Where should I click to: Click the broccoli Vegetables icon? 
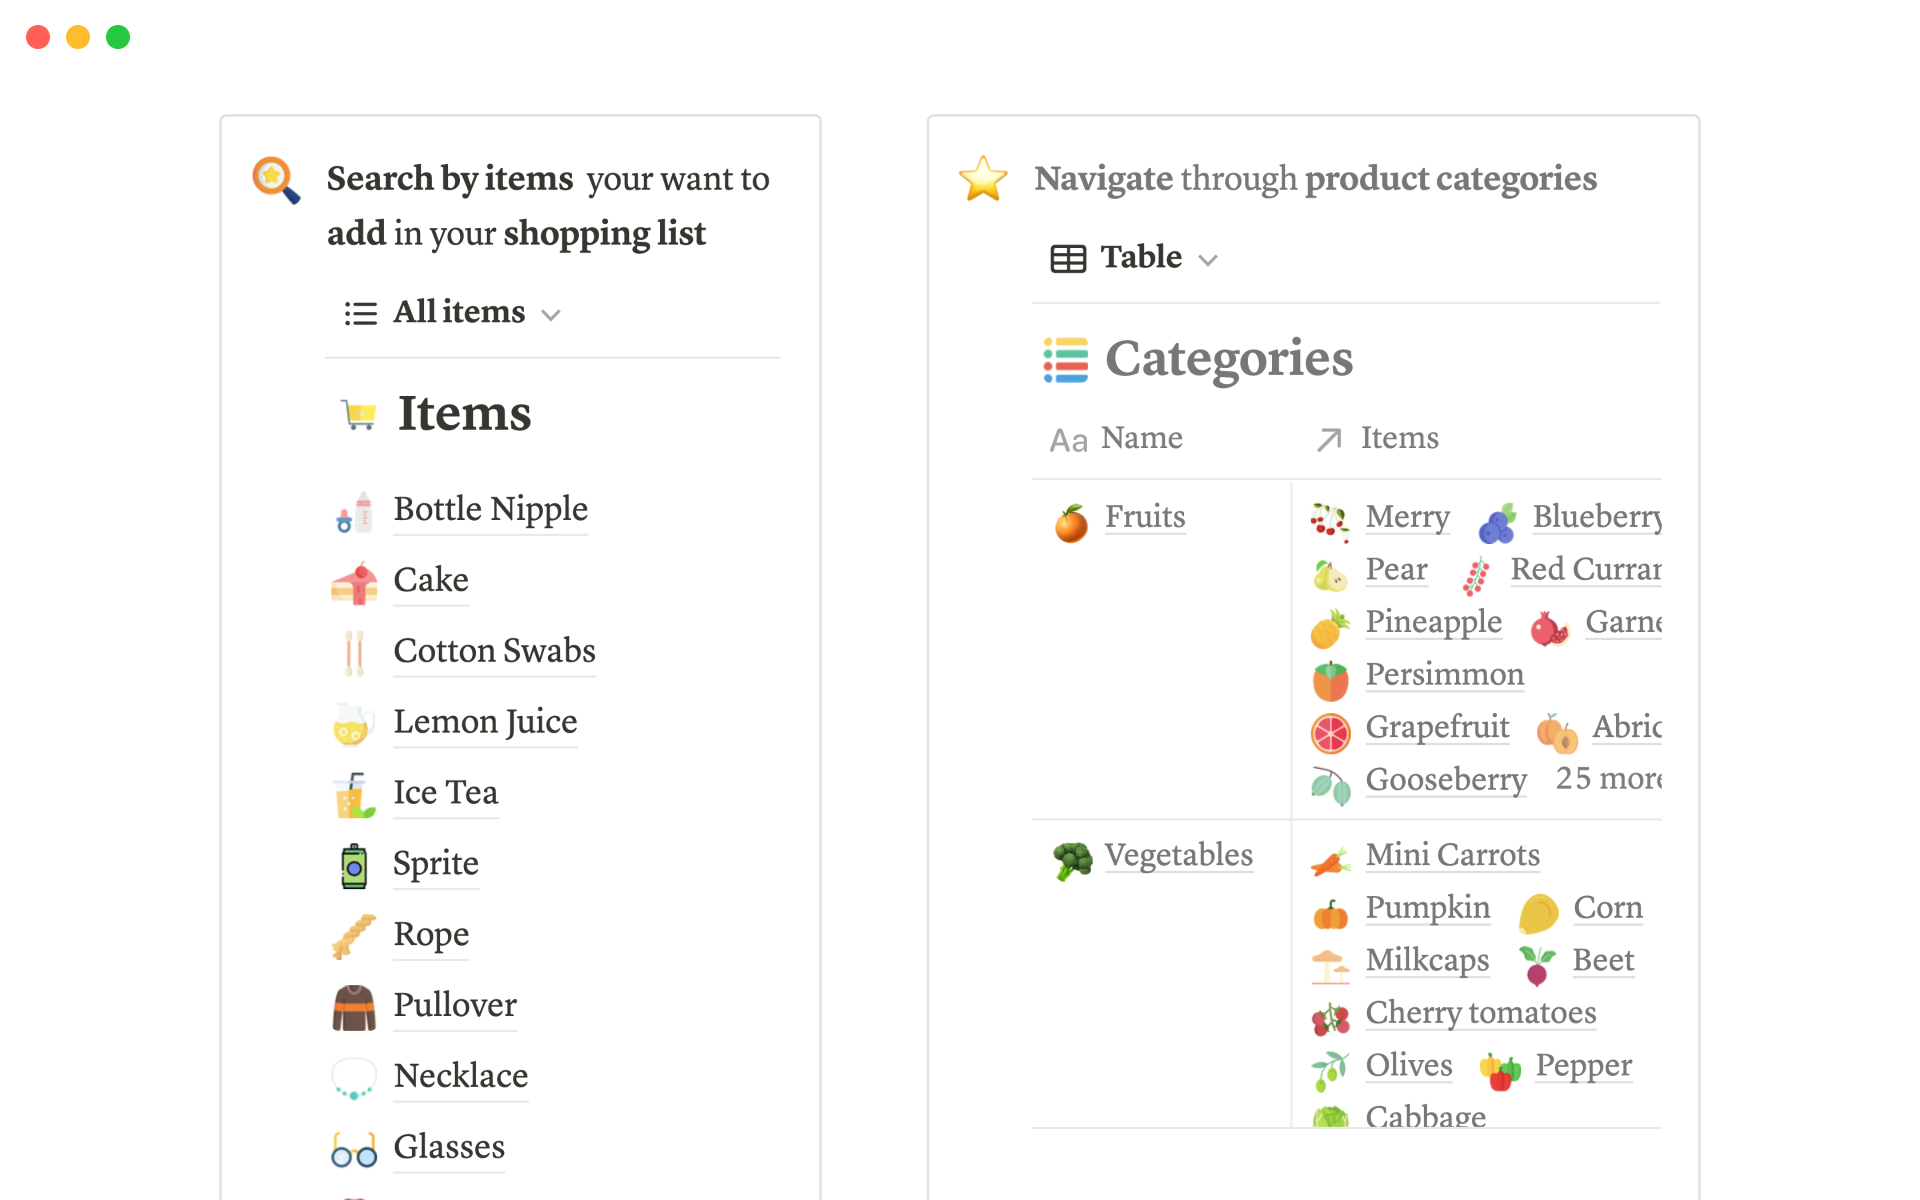point(1072,859)
